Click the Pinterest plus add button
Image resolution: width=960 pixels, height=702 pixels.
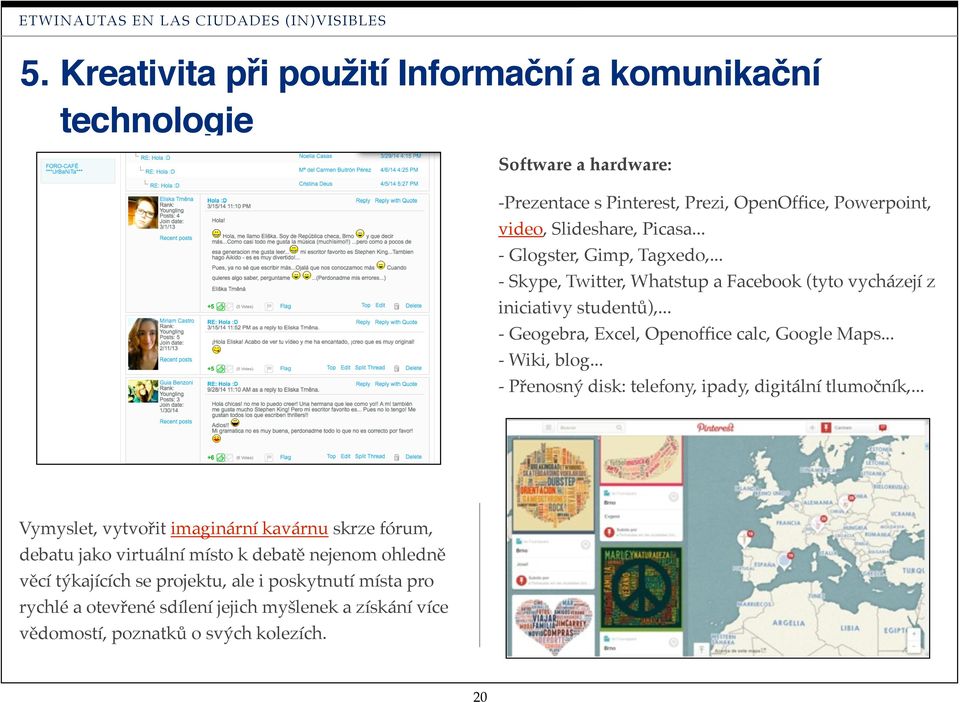811,427
